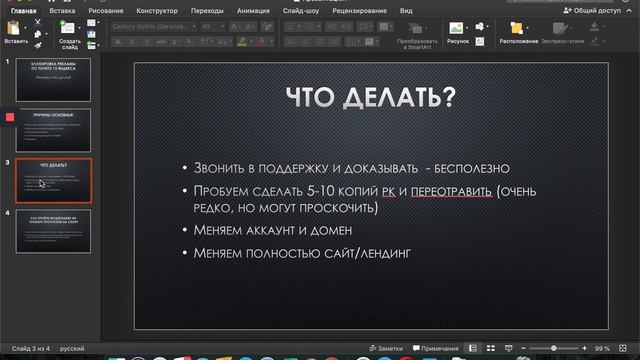640x360 pixels.
Task: Click the reset slide icon
Action: [91, 34]
